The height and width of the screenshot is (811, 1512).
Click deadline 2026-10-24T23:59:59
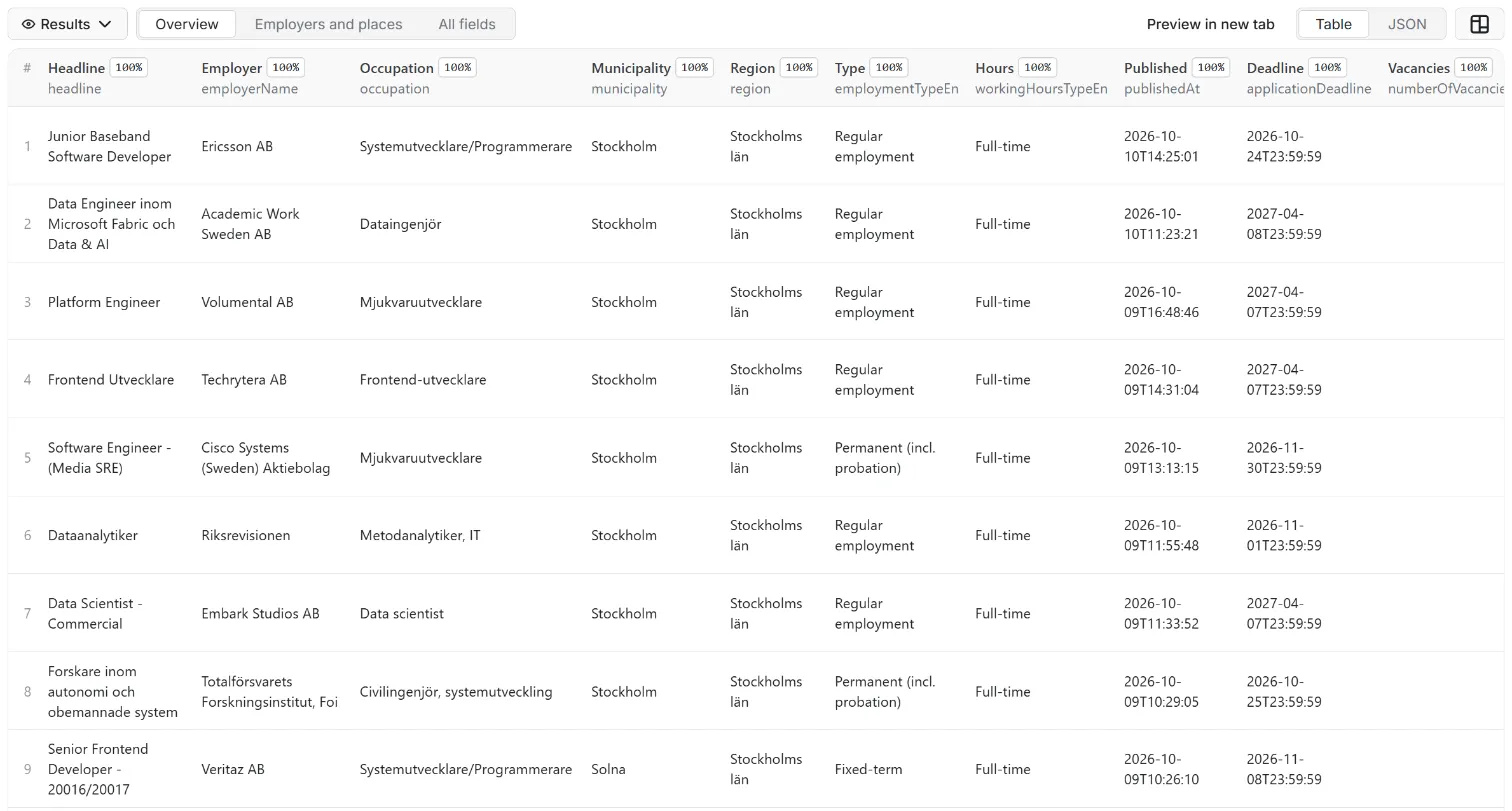click(1284, 146)
